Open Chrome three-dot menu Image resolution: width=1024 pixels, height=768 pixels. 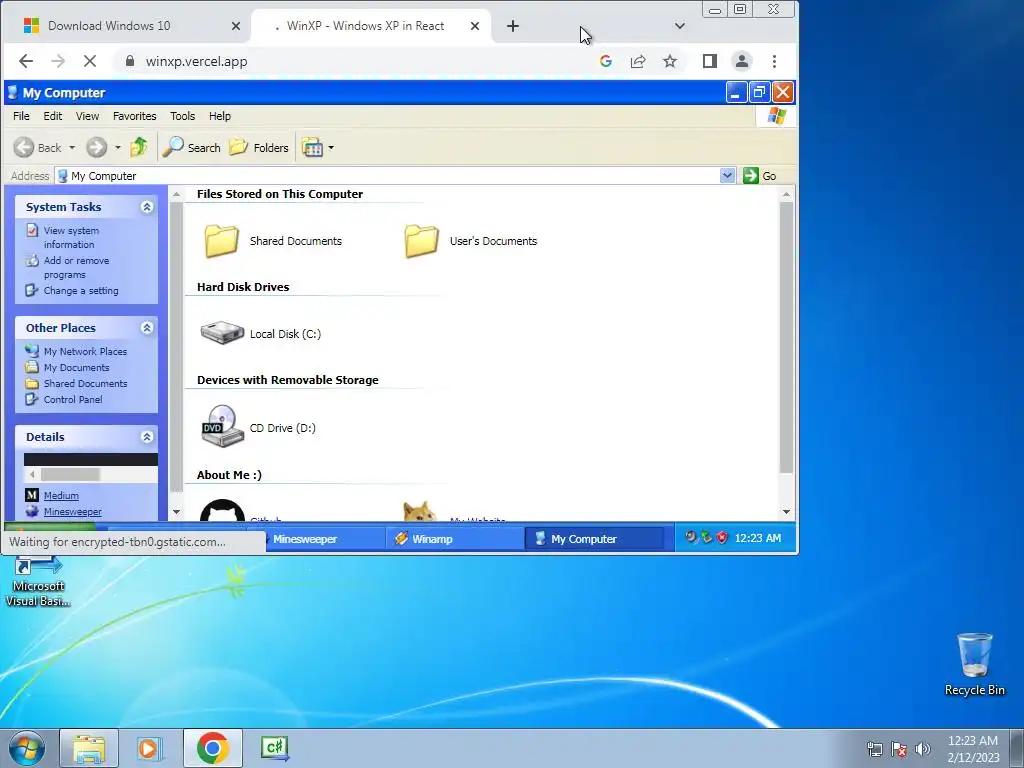(x=775, y=61)
